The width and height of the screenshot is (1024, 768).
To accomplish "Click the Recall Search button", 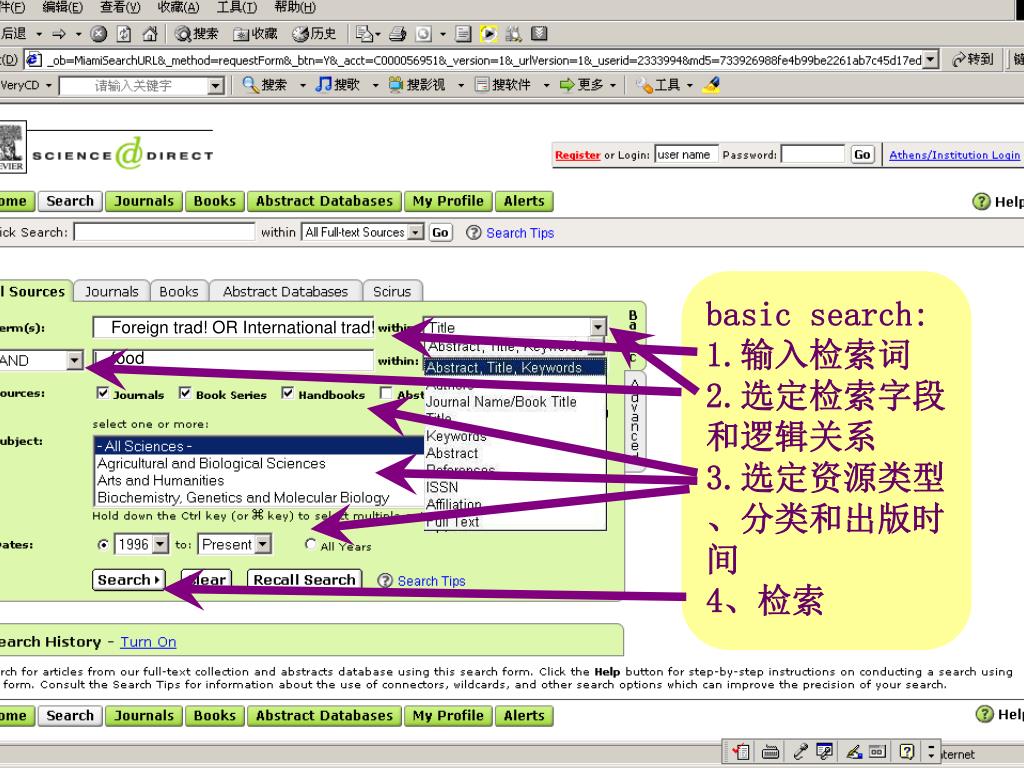I will point(304,579).
